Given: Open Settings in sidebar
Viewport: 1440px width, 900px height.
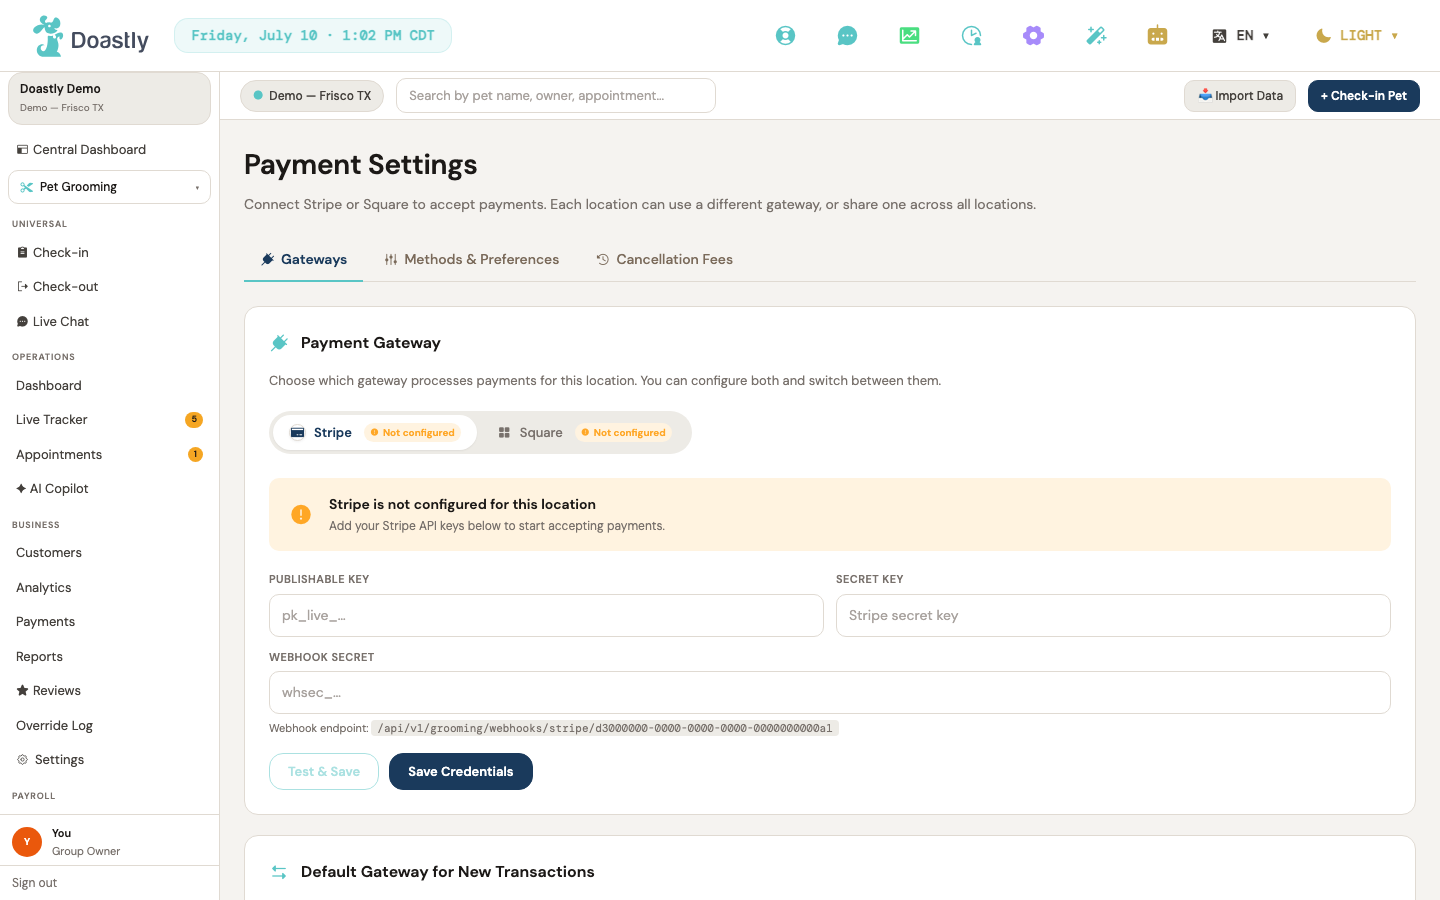Looking at the screenshot, I should tap(109, 760).
